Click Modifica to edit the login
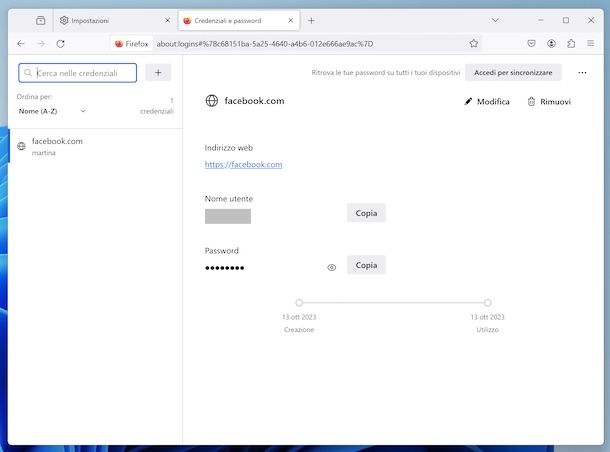This screenshot has height=452, width=610. [487, 102]
